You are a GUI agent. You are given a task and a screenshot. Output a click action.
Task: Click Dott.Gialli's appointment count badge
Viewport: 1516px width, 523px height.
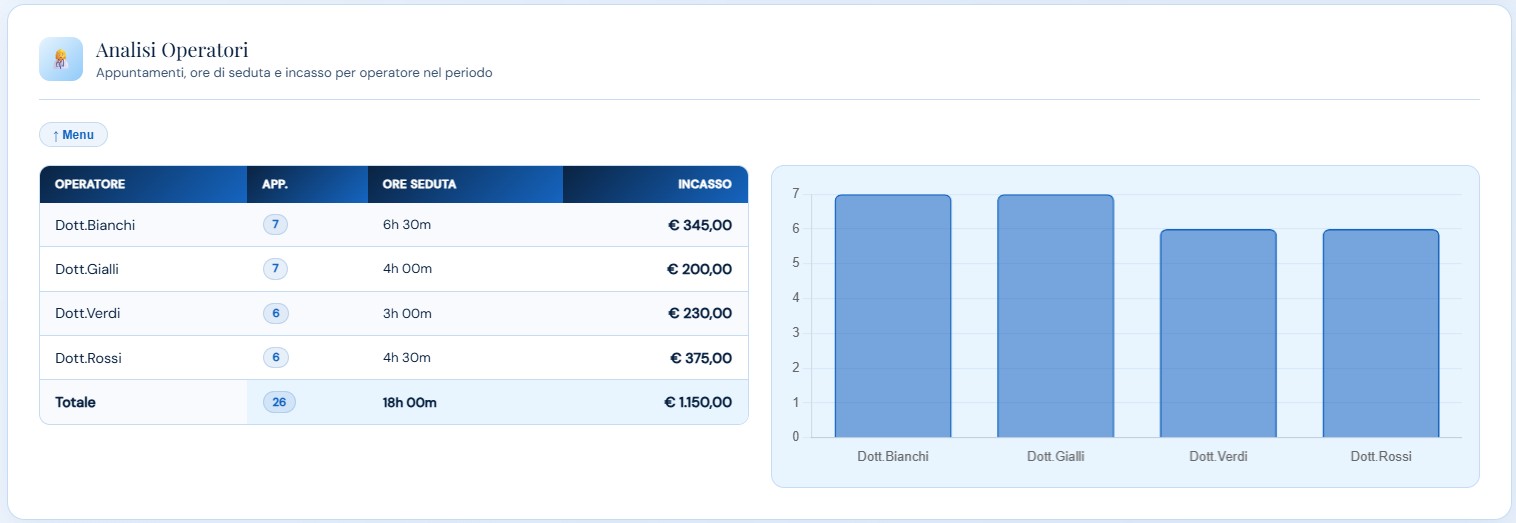[x=275, y=269]
